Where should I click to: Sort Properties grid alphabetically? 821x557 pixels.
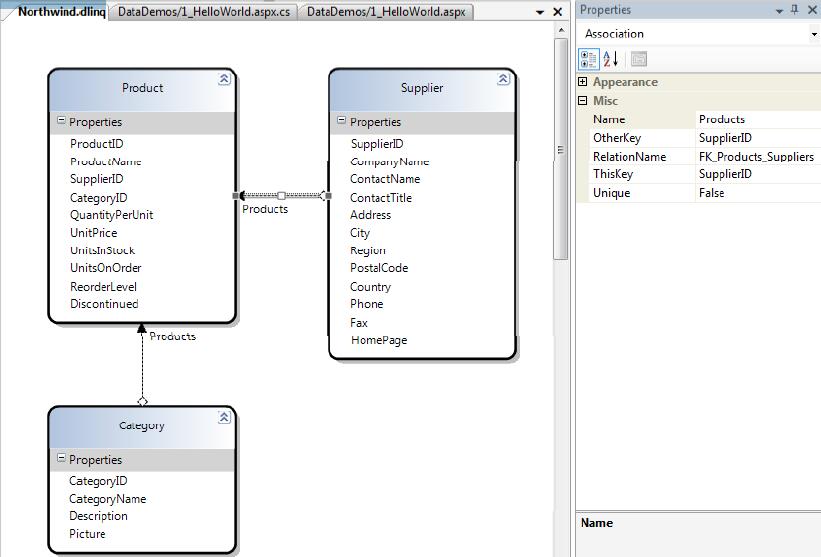[x=611, y=59]
